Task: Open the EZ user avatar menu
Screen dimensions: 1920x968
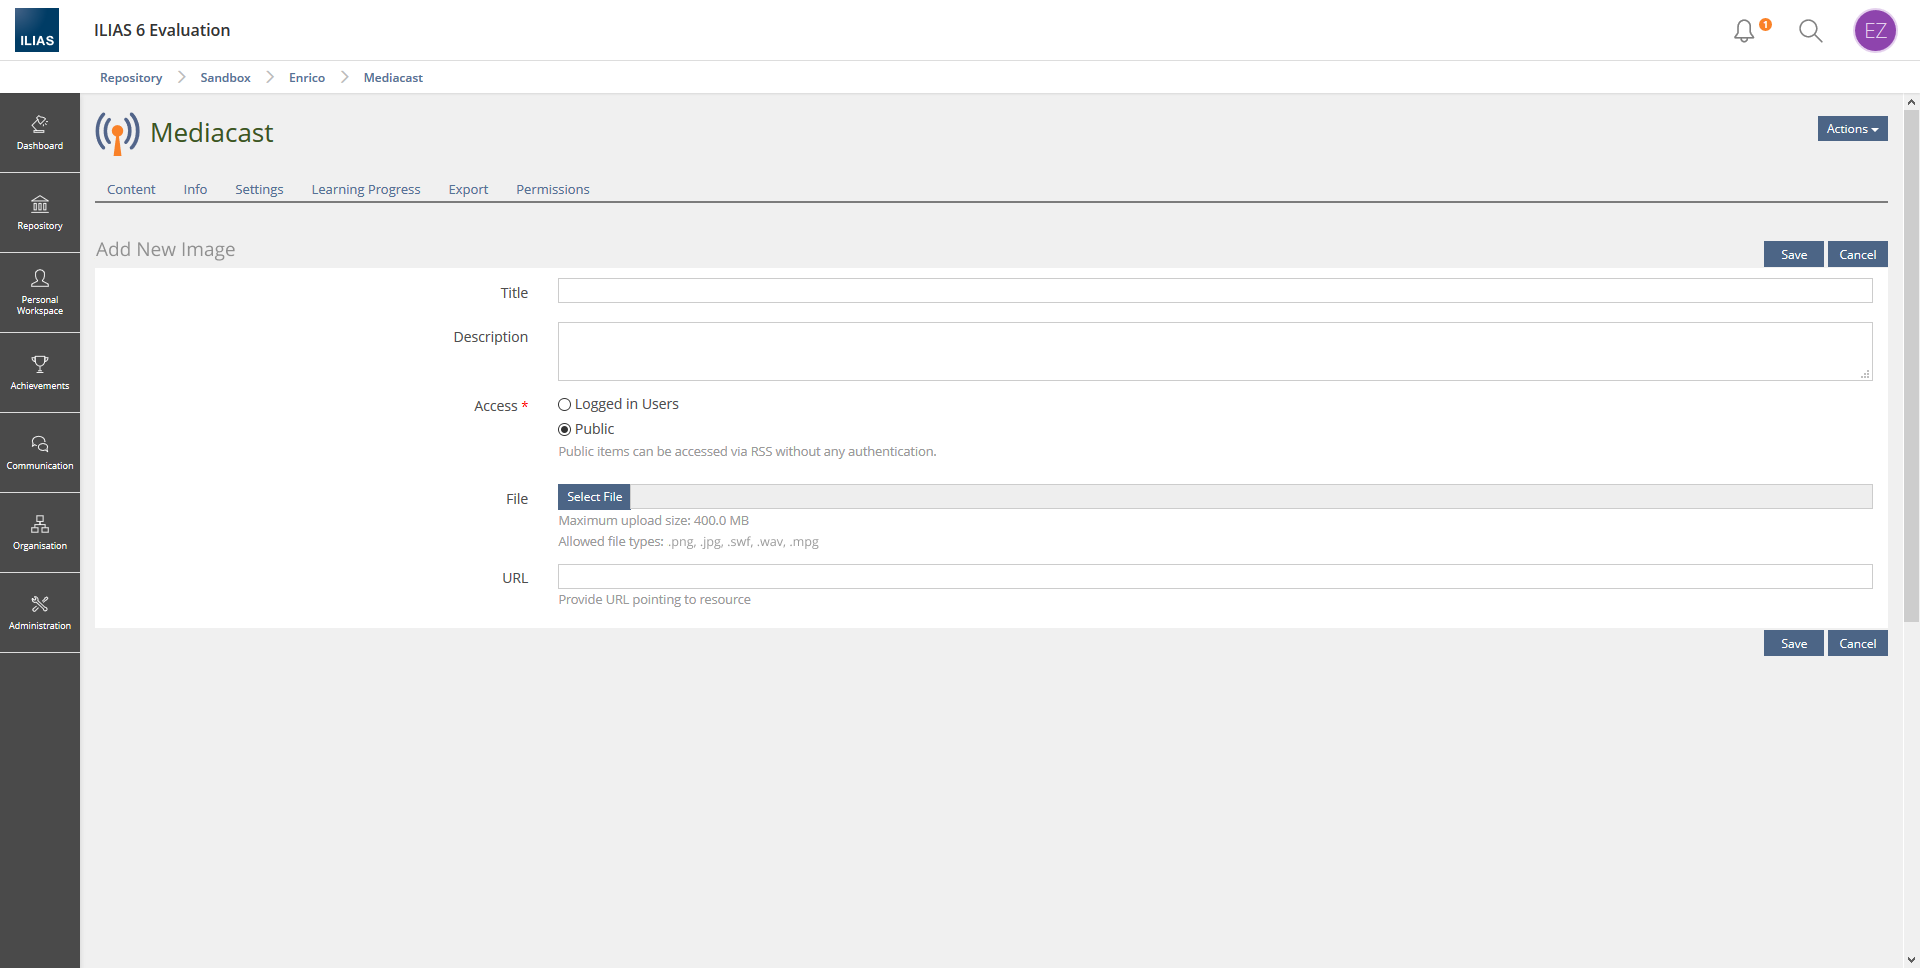Action: pos(1875,31)
